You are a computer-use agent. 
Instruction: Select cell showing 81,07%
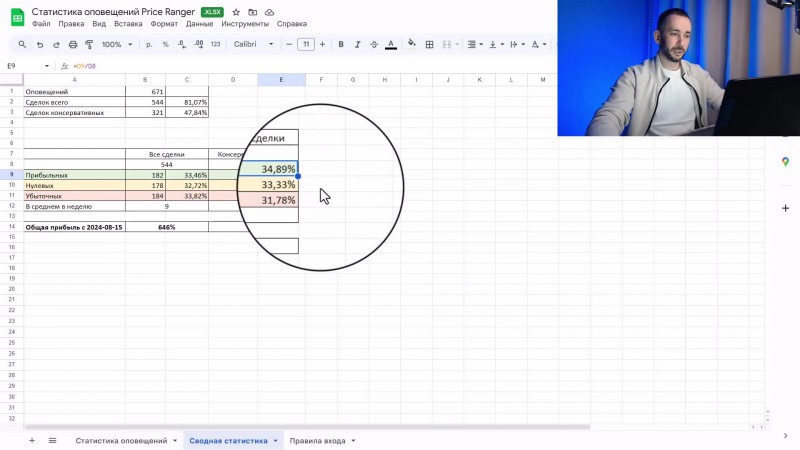[x=187, y=102]
